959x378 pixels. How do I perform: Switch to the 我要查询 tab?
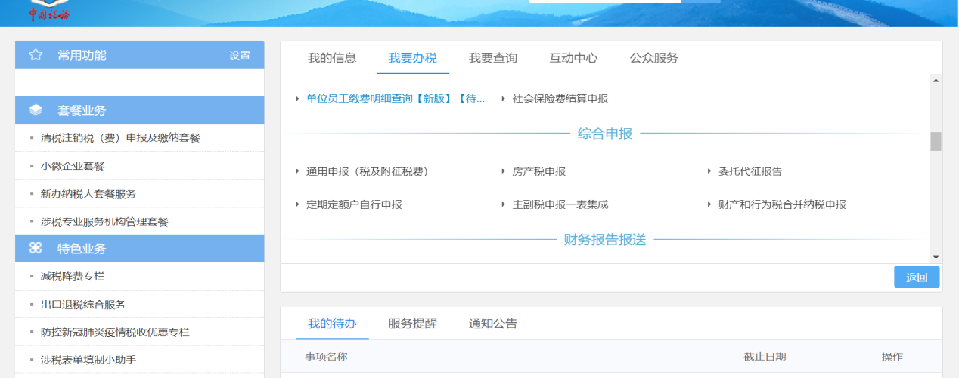click(x=493, y=58)
